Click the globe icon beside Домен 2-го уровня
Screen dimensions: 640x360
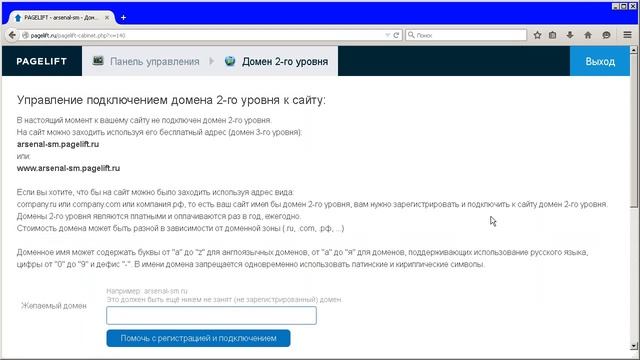coord(230,61)
